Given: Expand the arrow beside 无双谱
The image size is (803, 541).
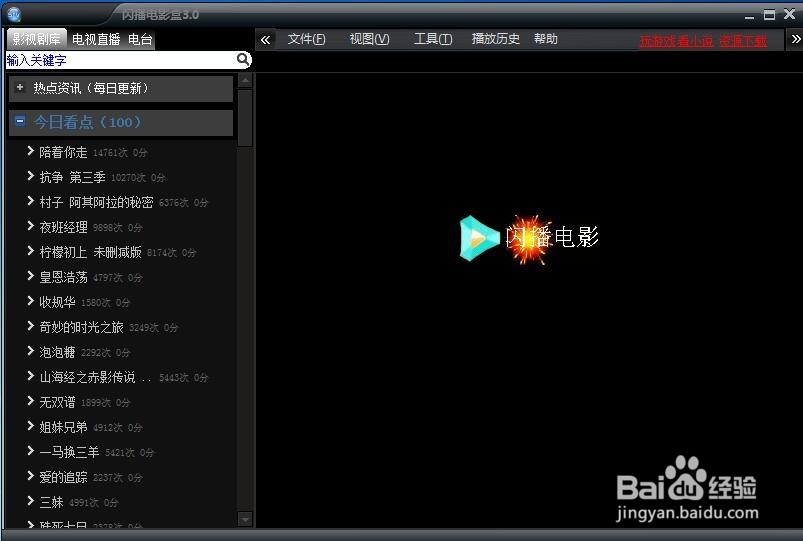Looking at the screenshot, I should pyautogui.click(x=31, y=401).
